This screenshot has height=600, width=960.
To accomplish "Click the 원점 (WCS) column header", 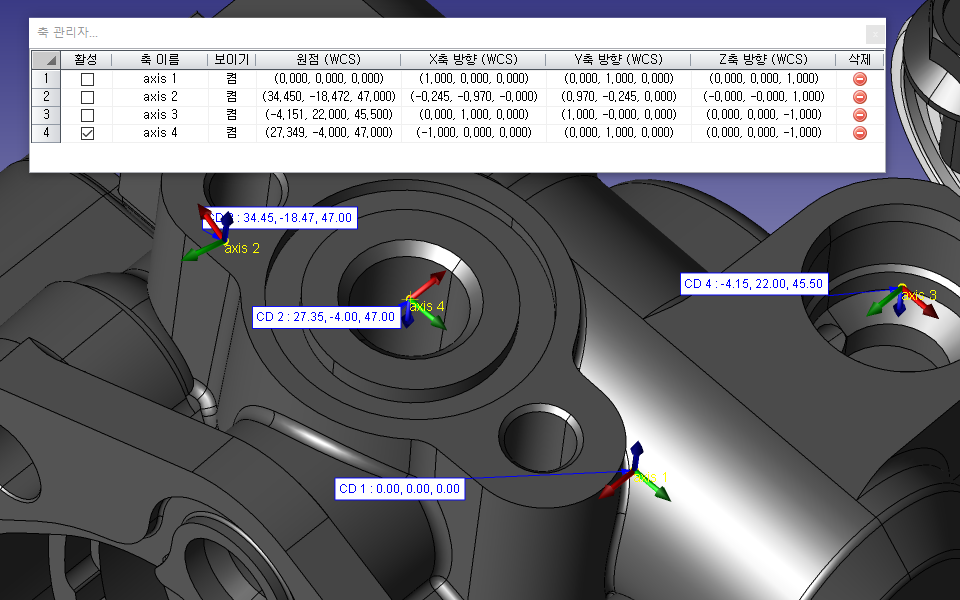I will coord(328,59).
